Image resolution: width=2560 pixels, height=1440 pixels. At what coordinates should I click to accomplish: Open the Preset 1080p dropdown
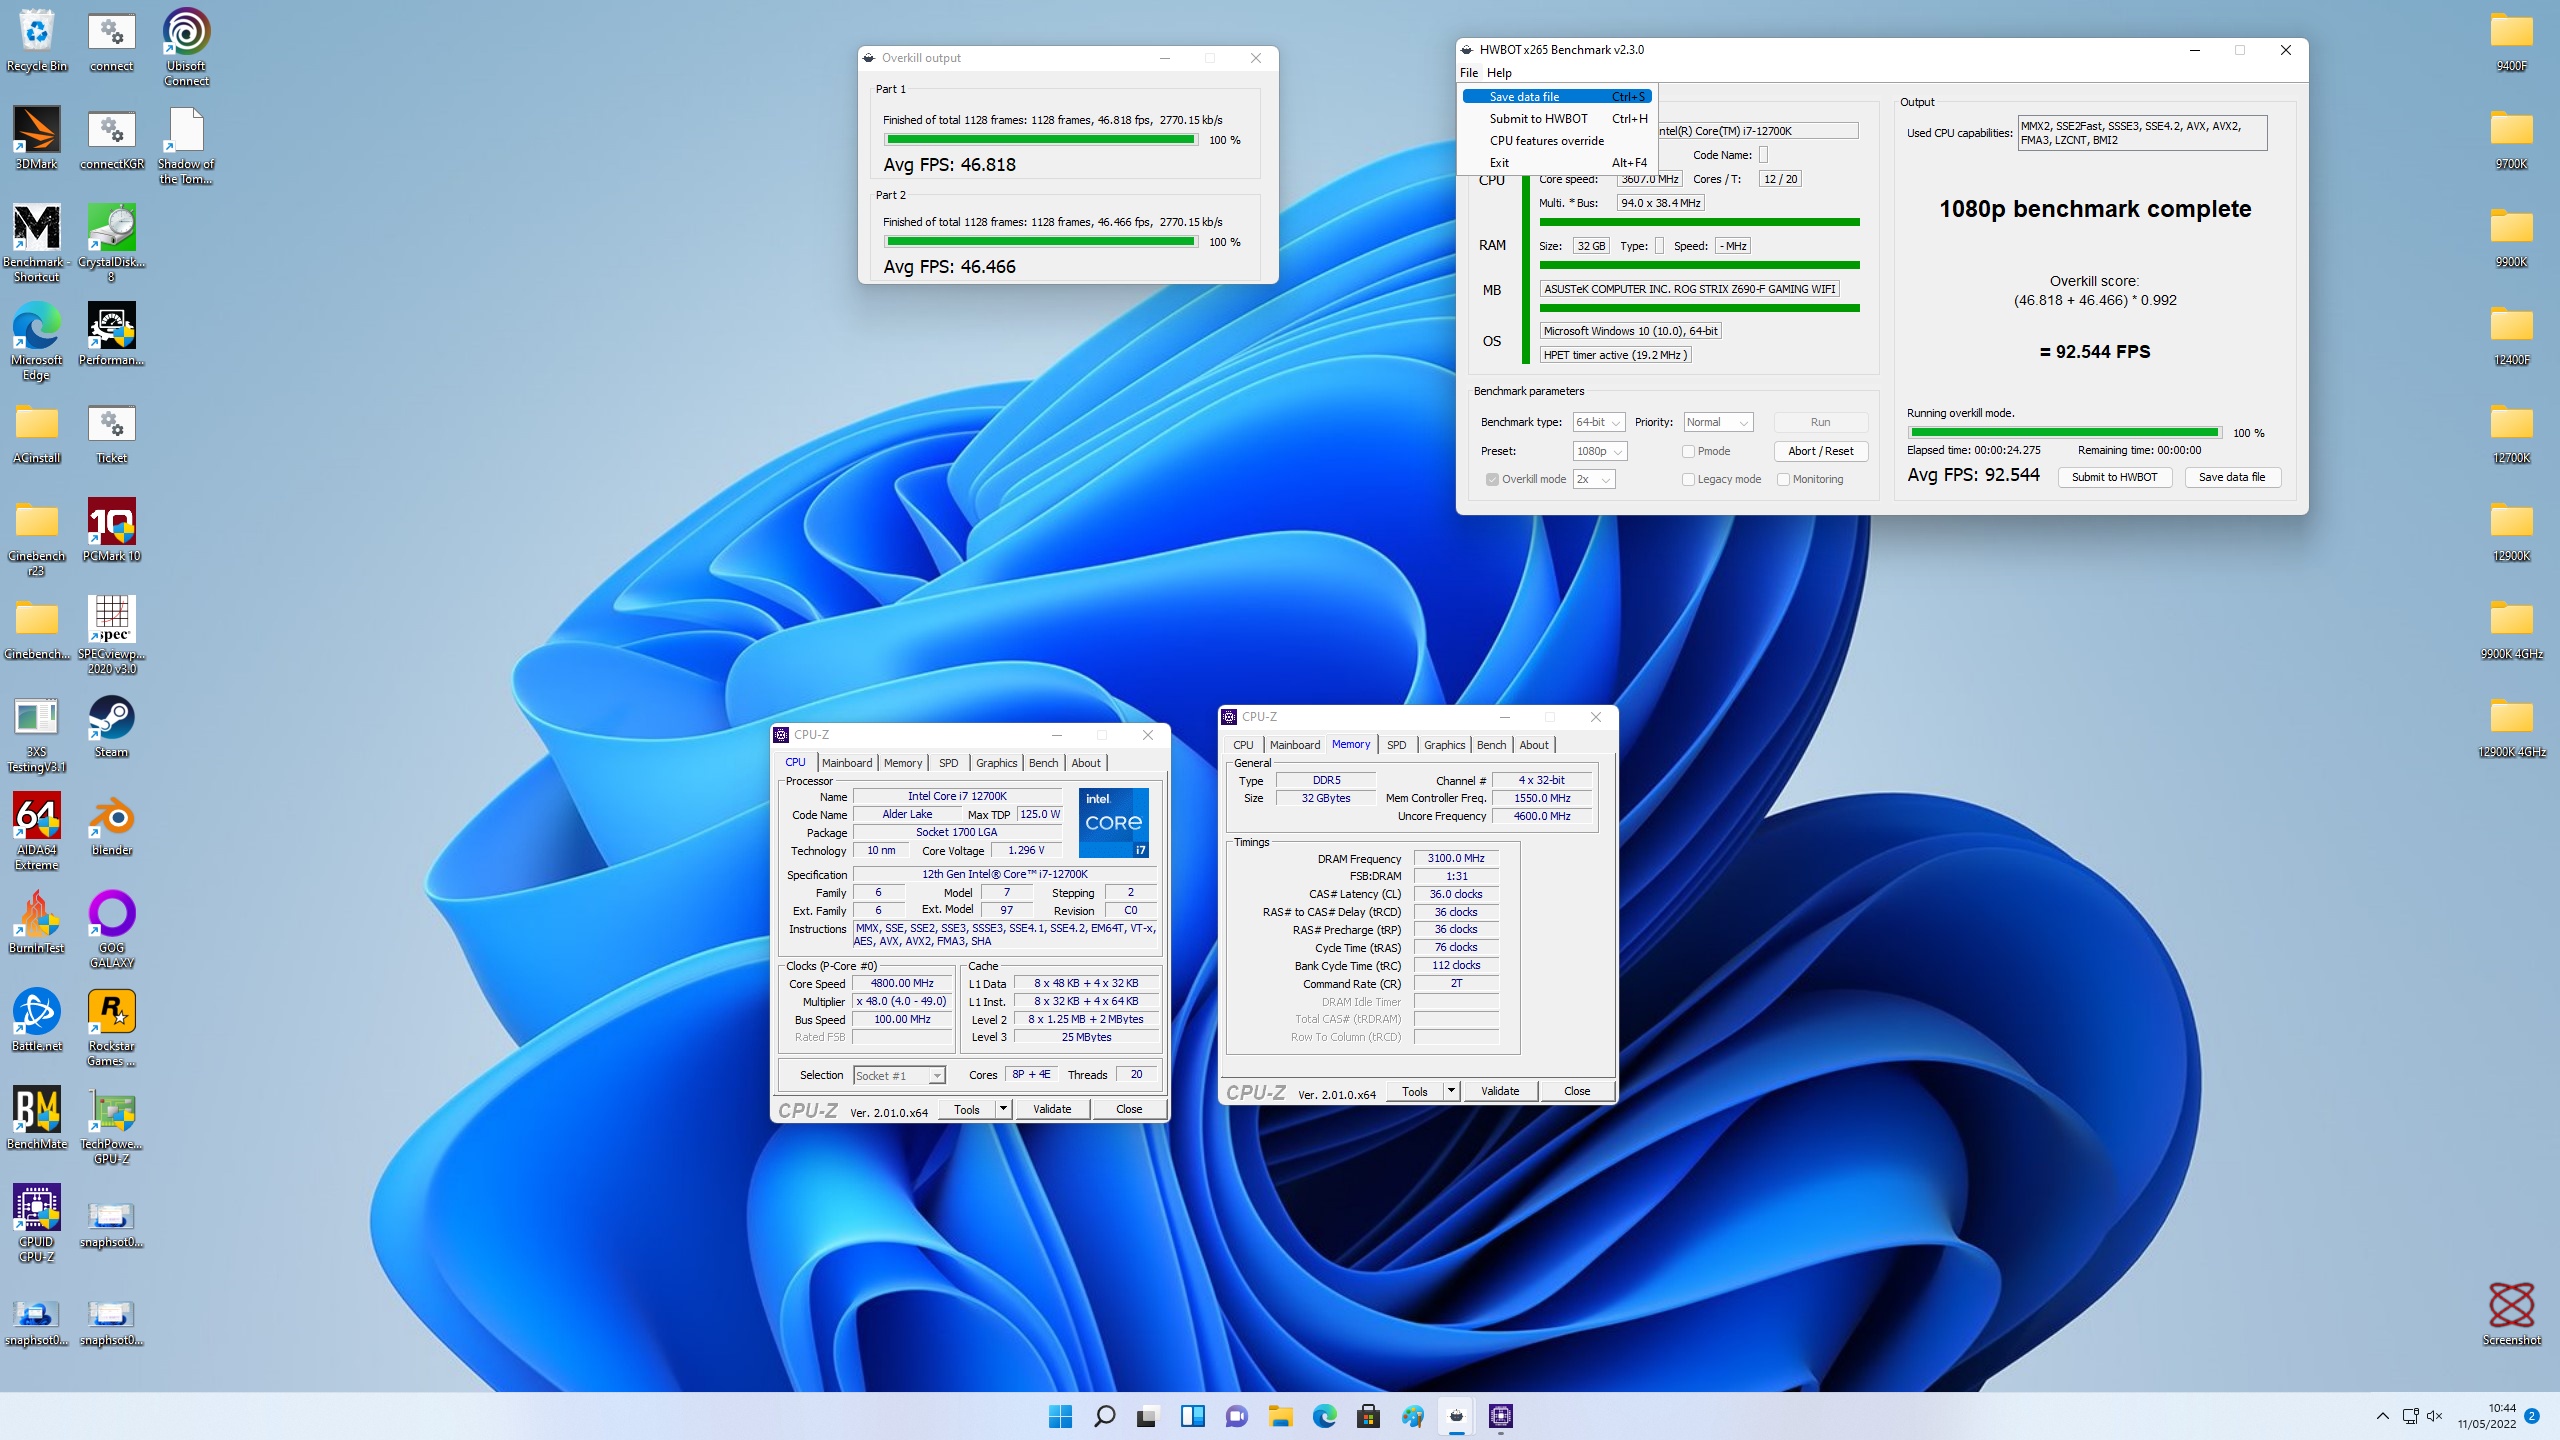(x=1600, y=451)
